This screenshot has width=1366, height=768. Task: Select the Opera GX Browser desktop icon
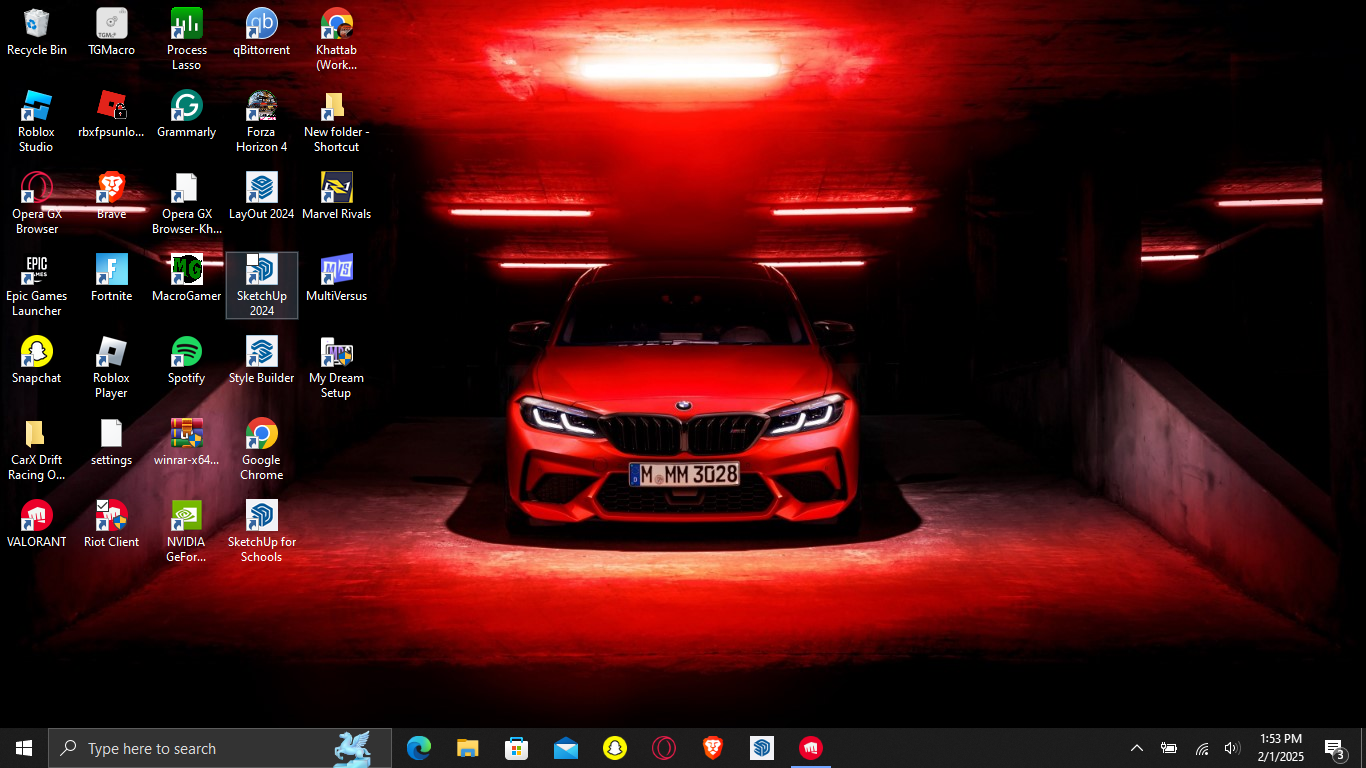tap(37, 203)
